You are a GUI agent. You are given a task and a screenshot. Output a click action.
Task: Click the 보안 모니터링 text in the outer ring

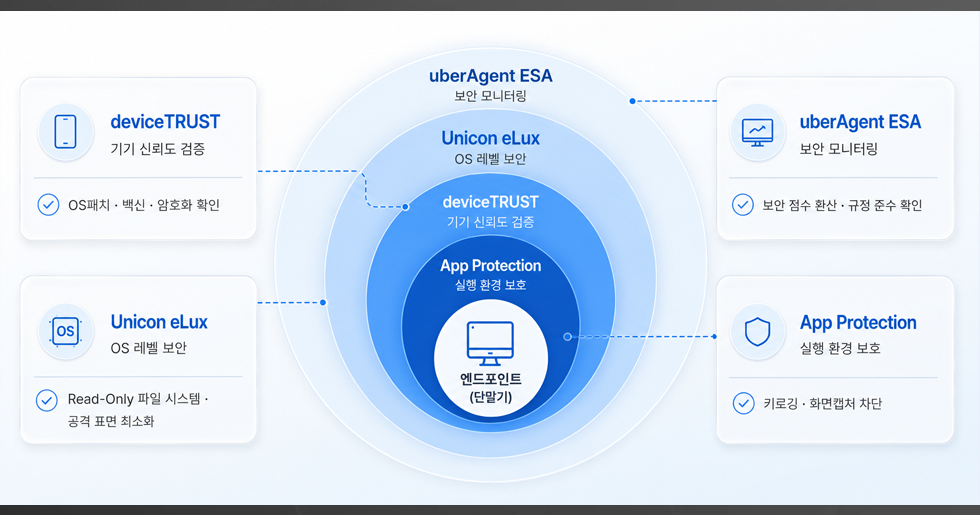click(x=491, y=96)
